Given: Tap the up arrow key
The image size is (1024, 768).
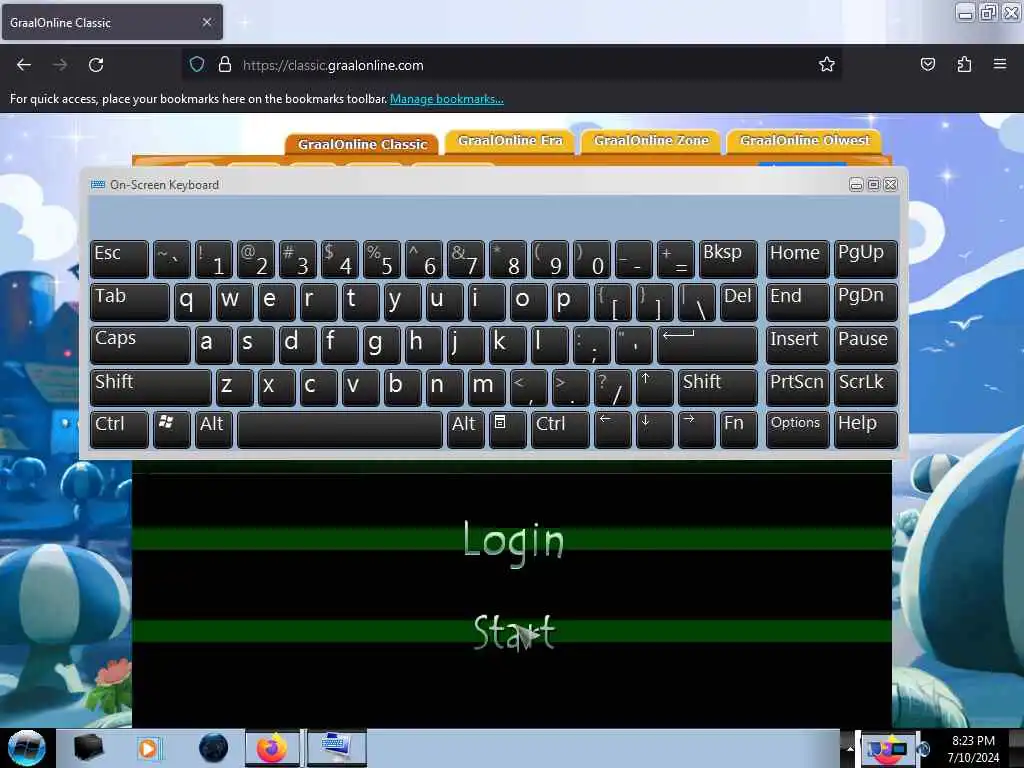Looking at the screenshot, I should pyautogui.click(x=654, y=387).
